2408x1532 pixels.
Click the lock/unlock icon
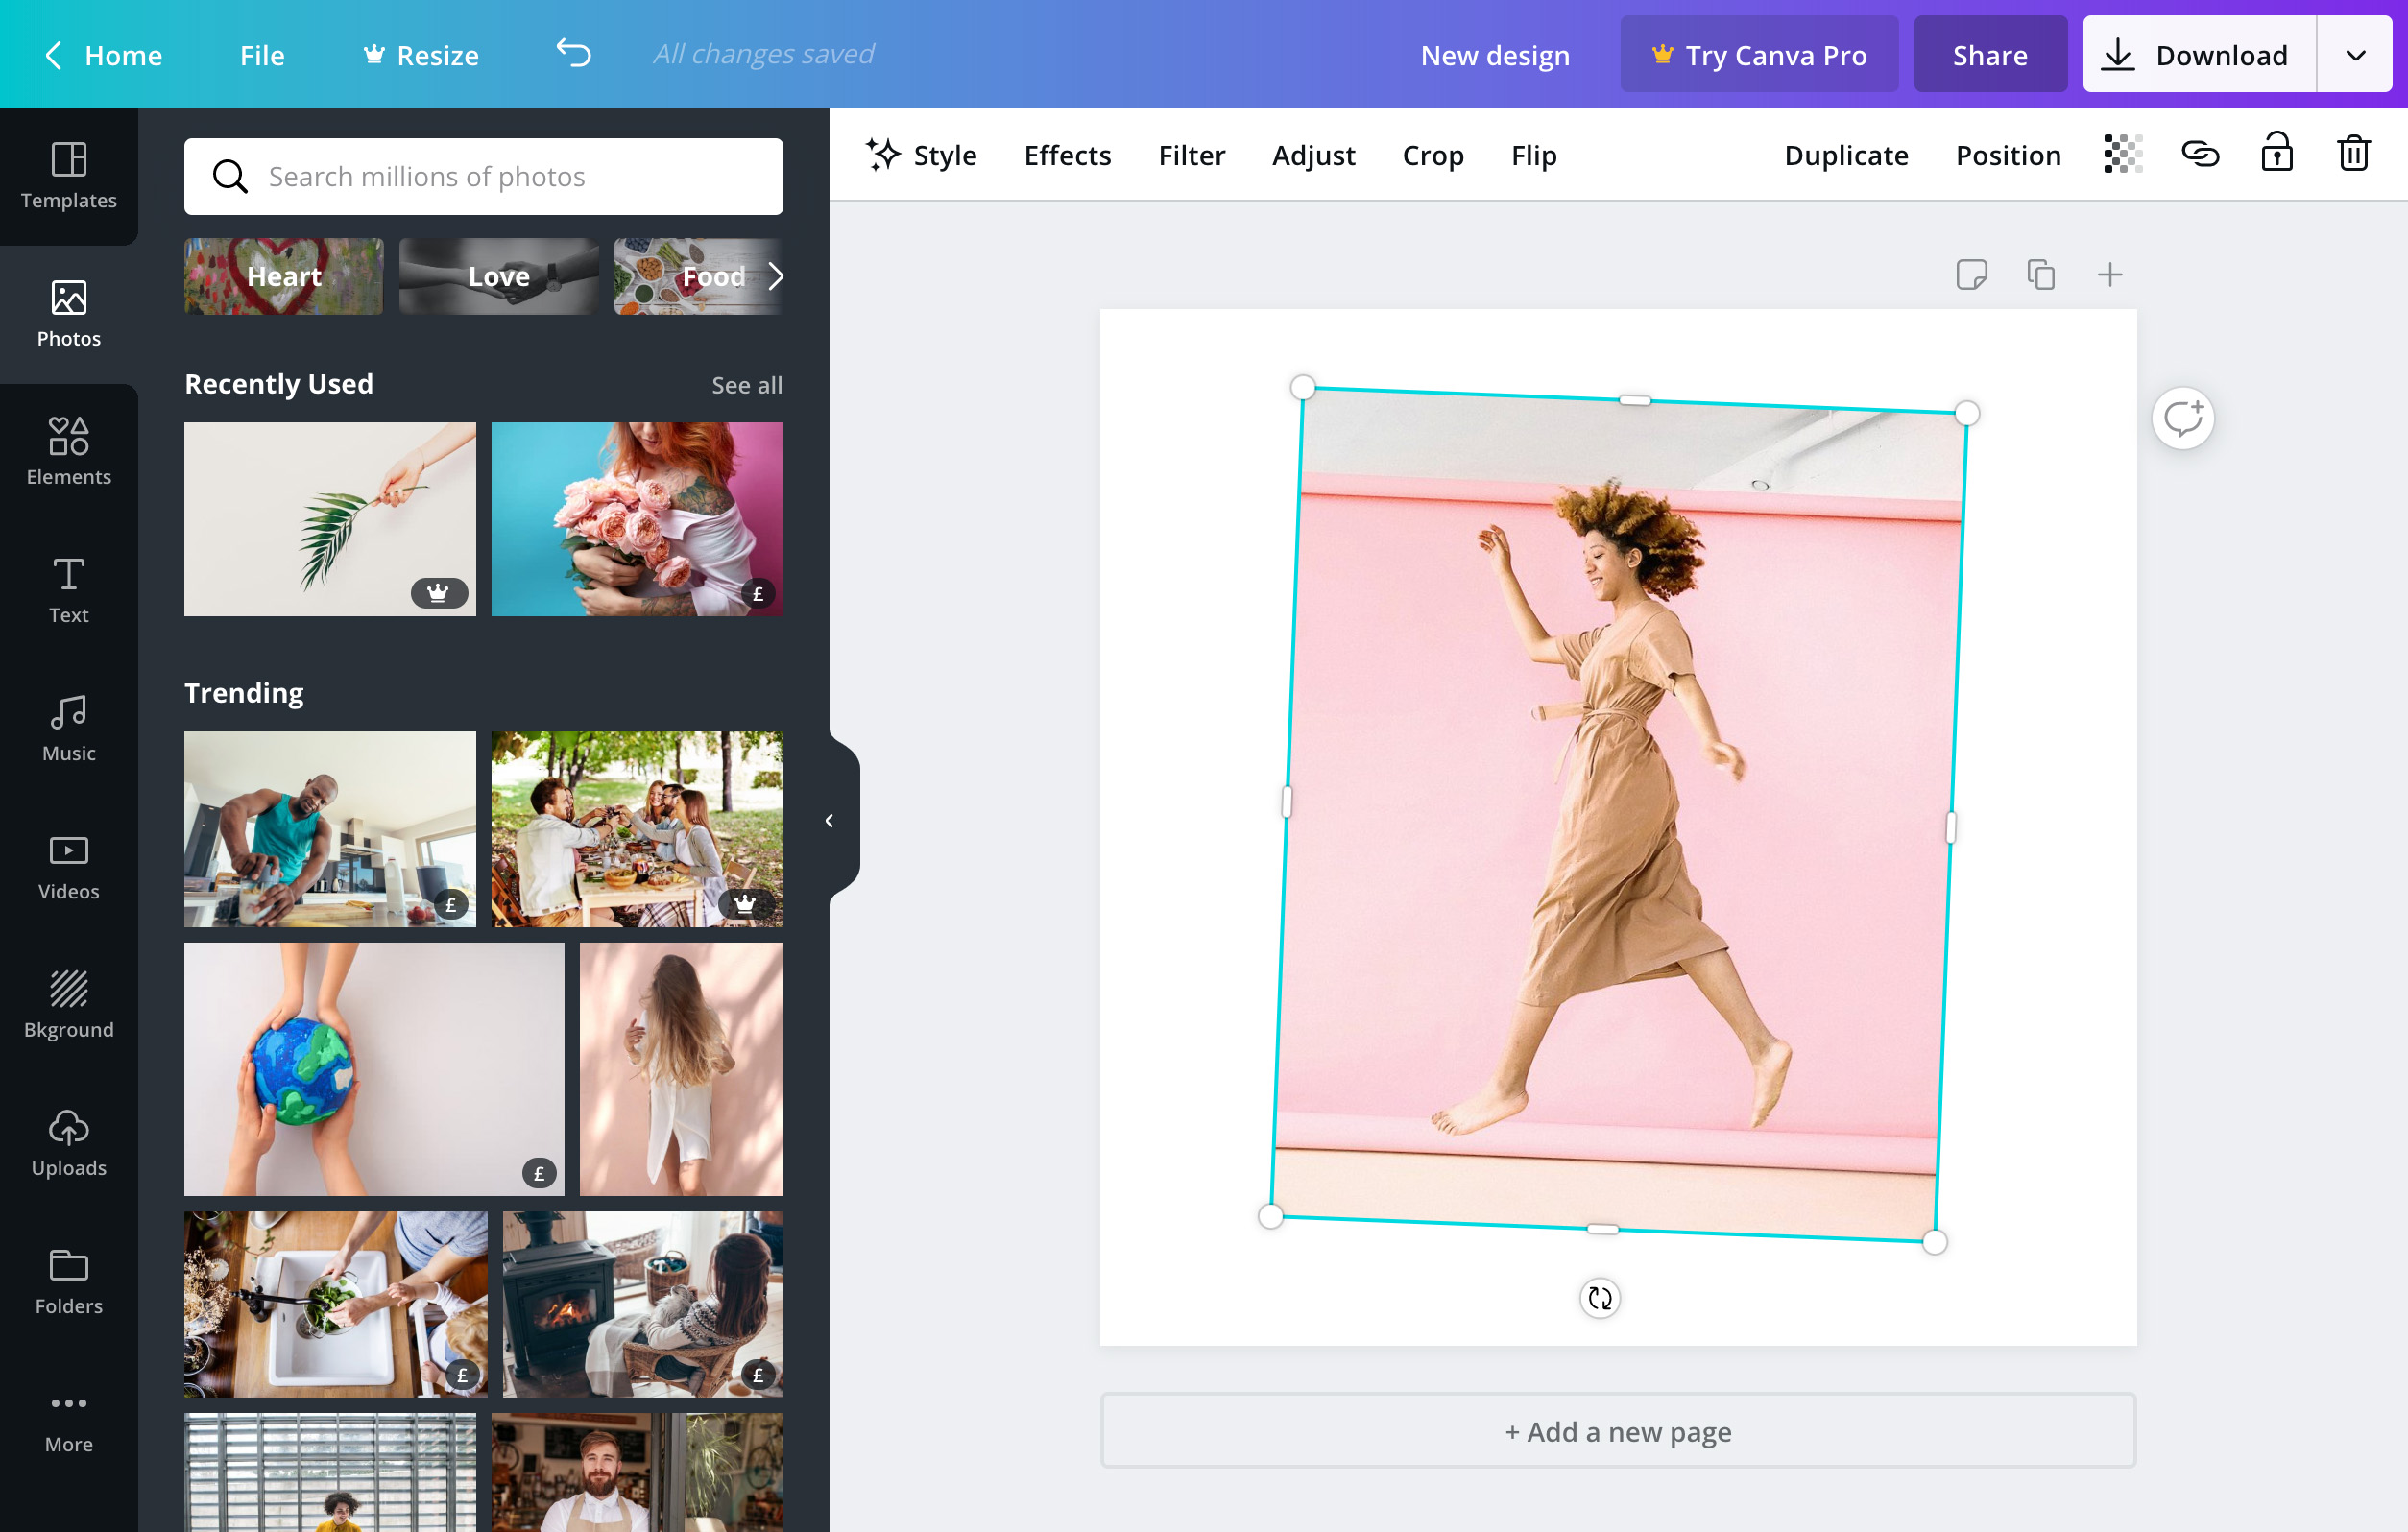(2276, 155)
